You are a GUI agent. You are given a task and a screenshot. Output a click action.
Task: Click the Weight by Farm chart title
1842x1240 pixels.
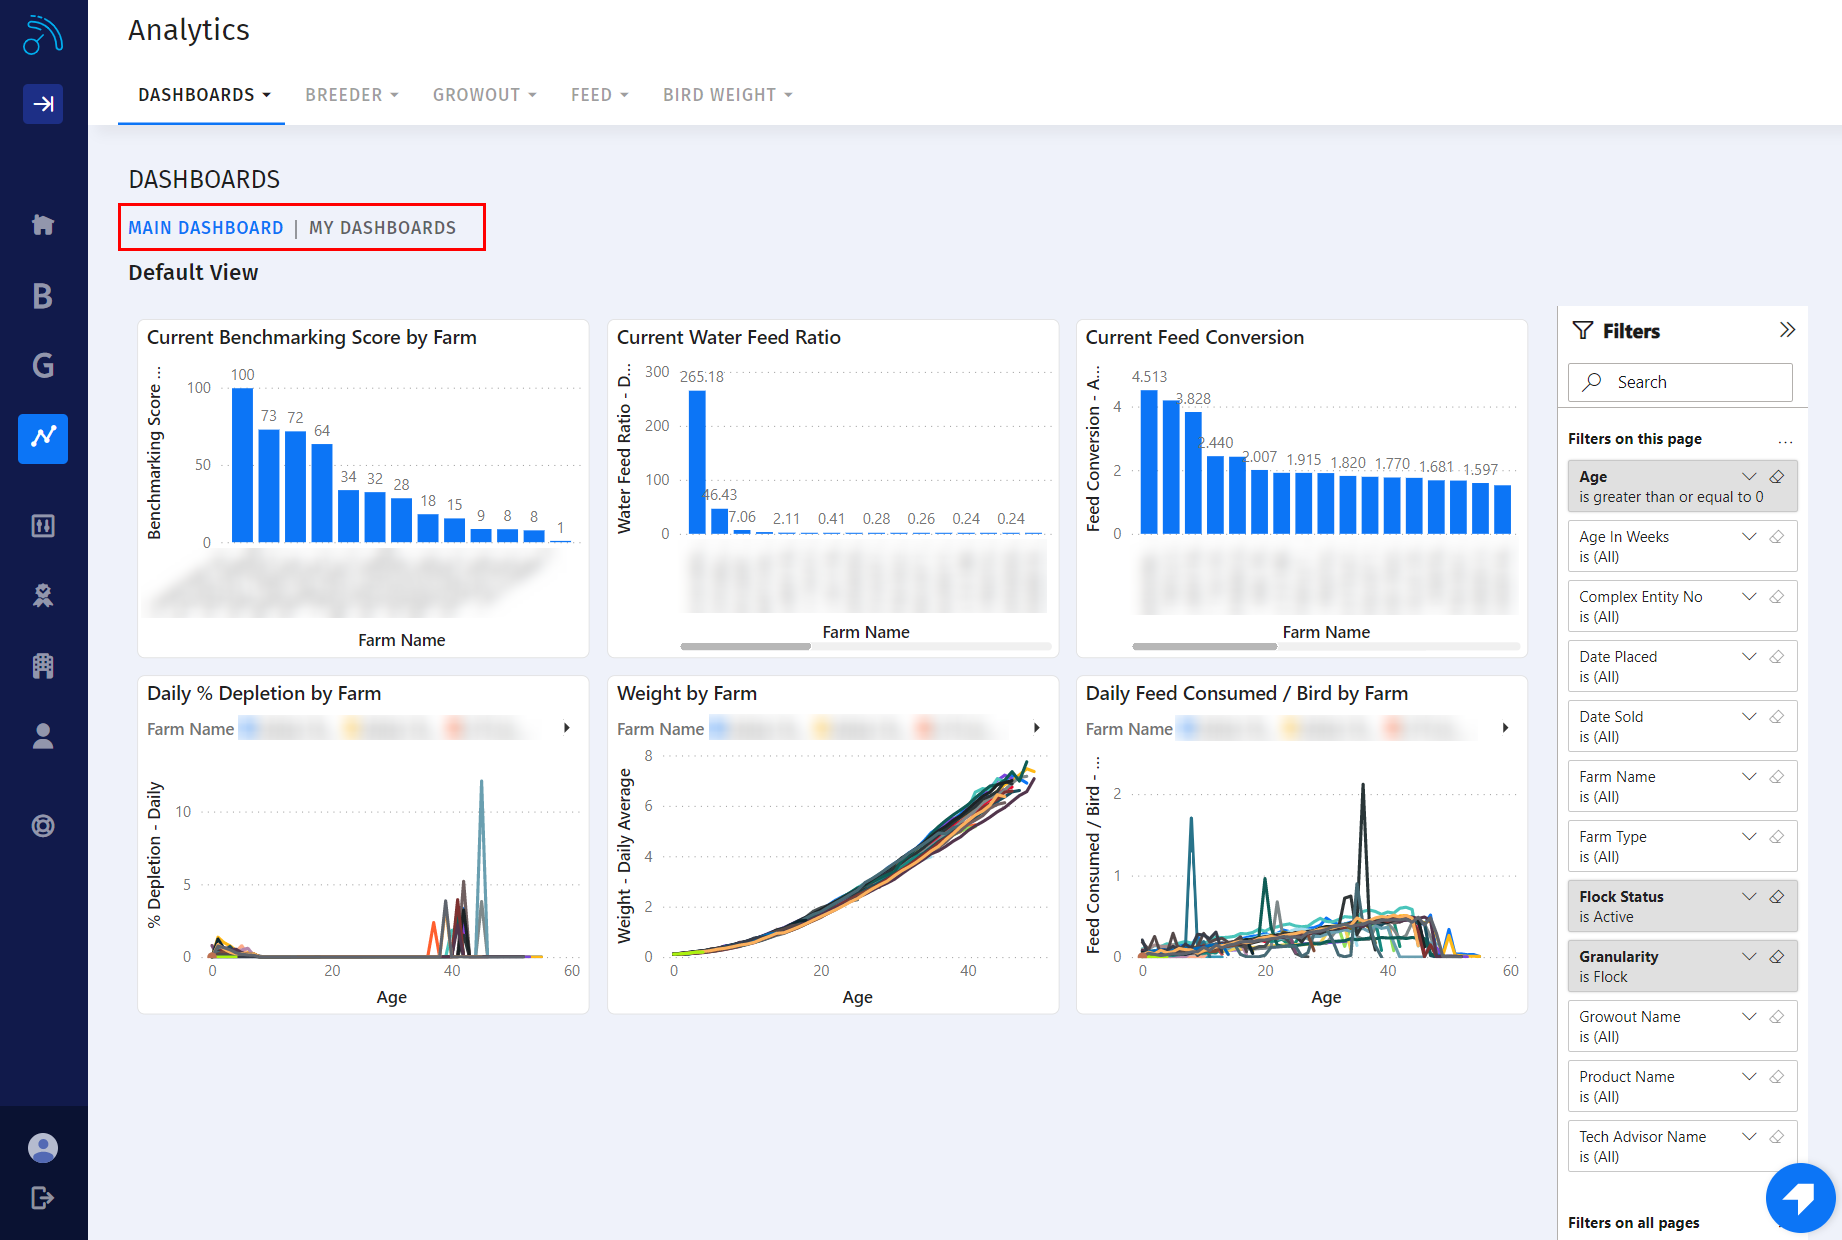(687, 693)
